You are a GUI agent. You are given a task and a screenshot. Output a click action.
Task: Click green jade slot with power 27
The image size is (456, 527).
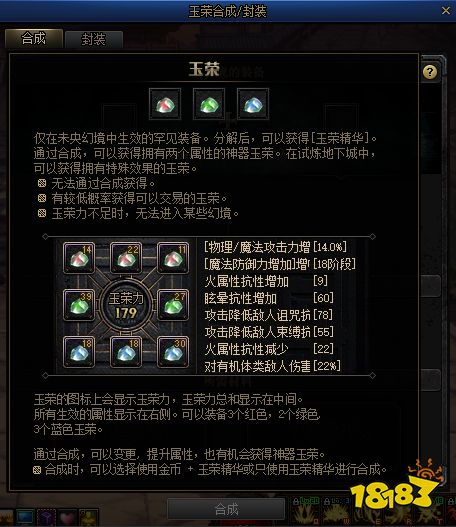173,305
